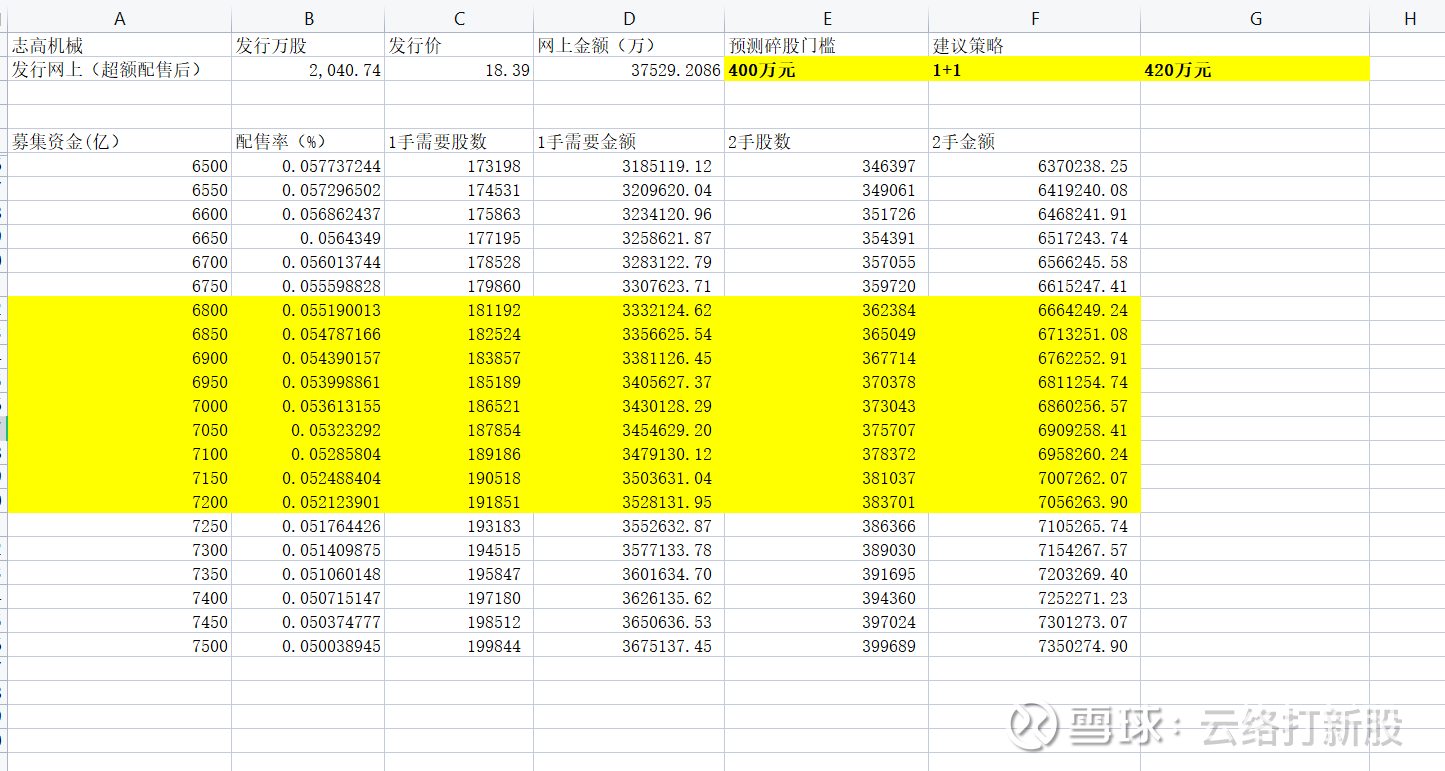Select the cell with 0.050038945
Screen dimensions: 1445x771
pos(308,646)
